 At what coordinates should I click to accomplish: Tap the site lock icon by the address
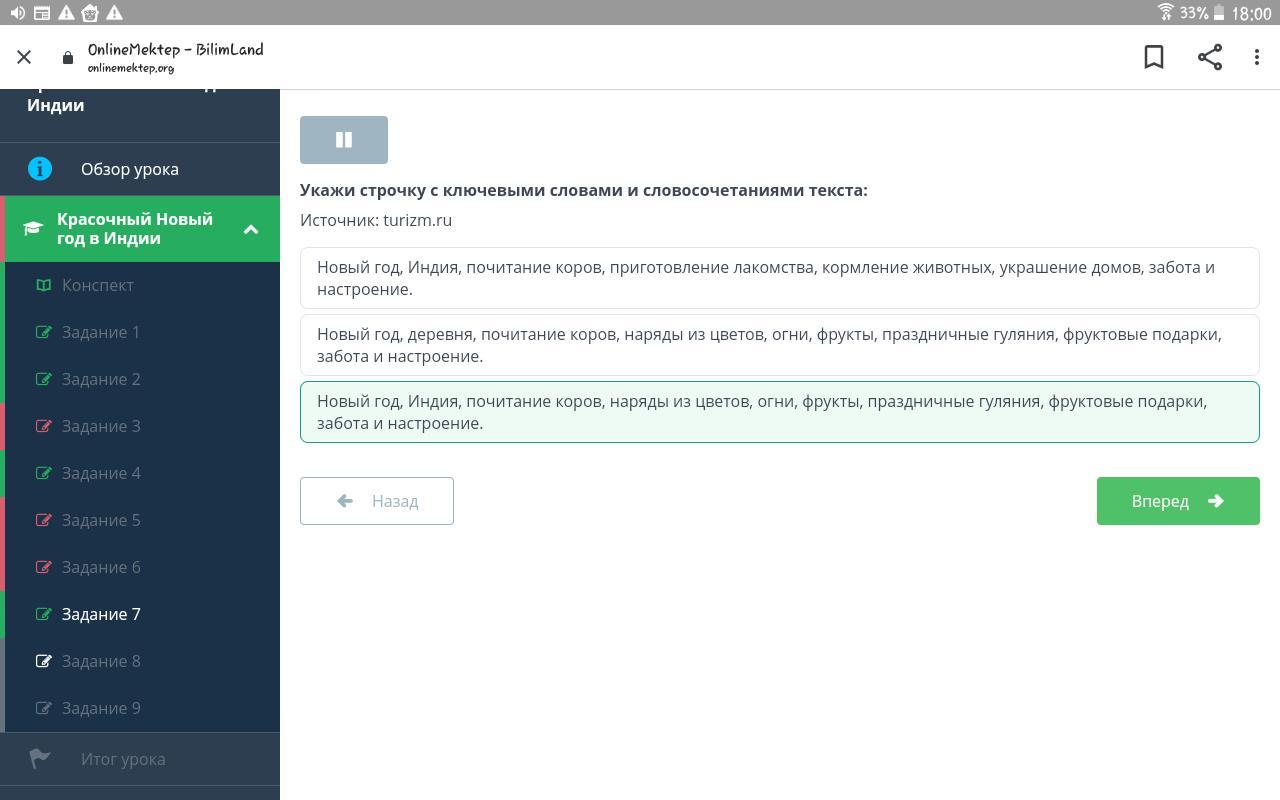[68, 58]
